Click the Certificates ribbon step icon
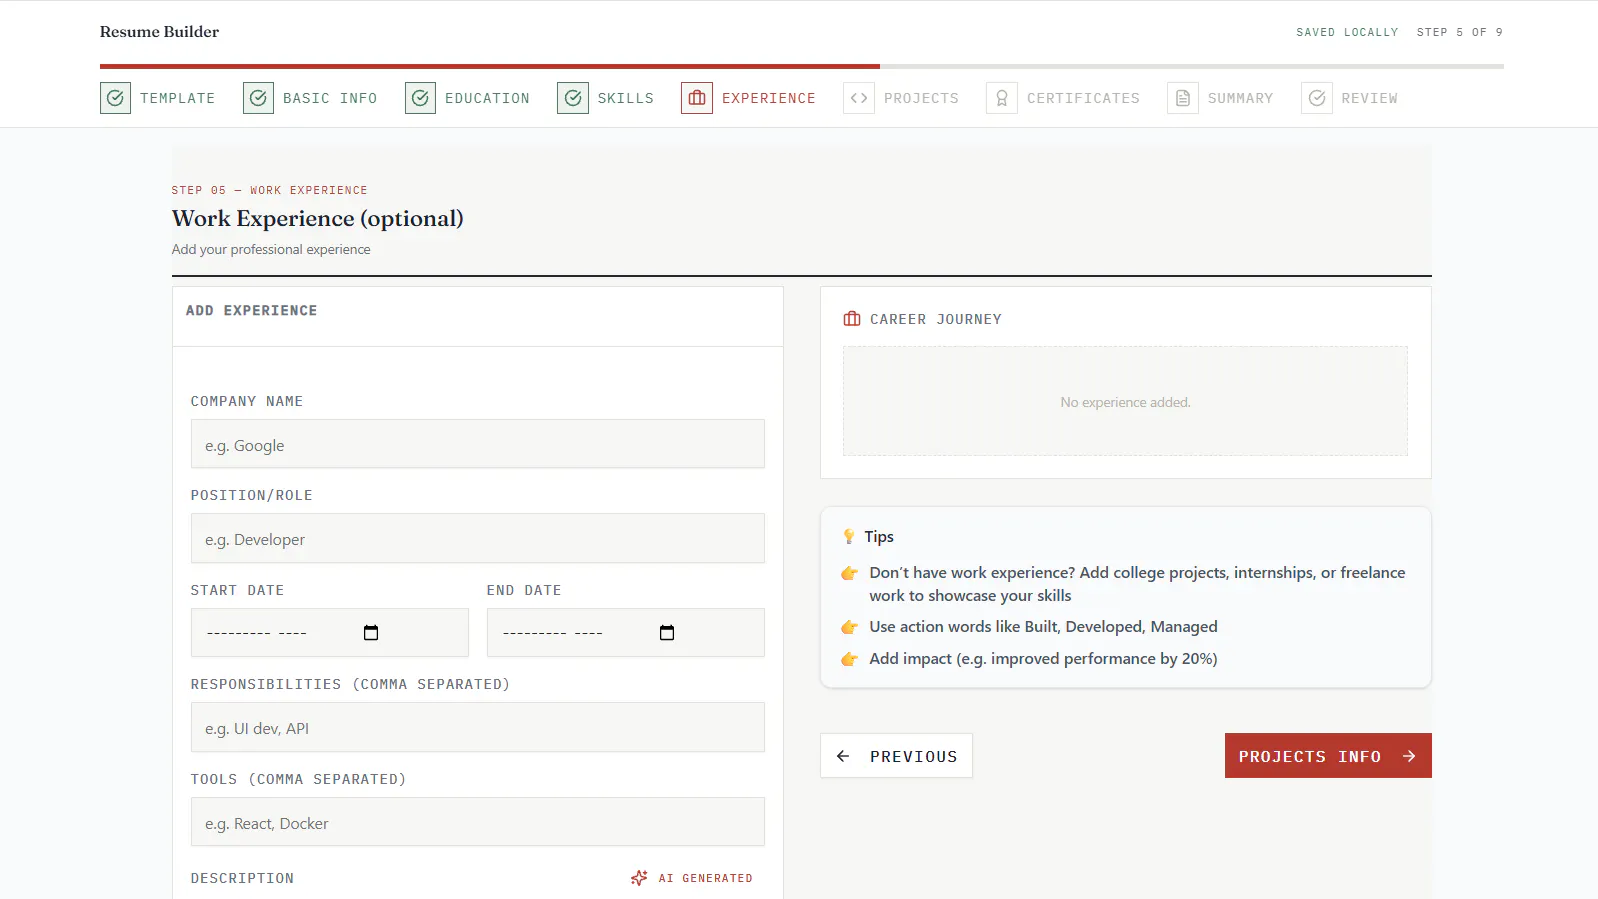Image resolution: width=1598 pixels, height=899 pixels. coord(1002,98)
